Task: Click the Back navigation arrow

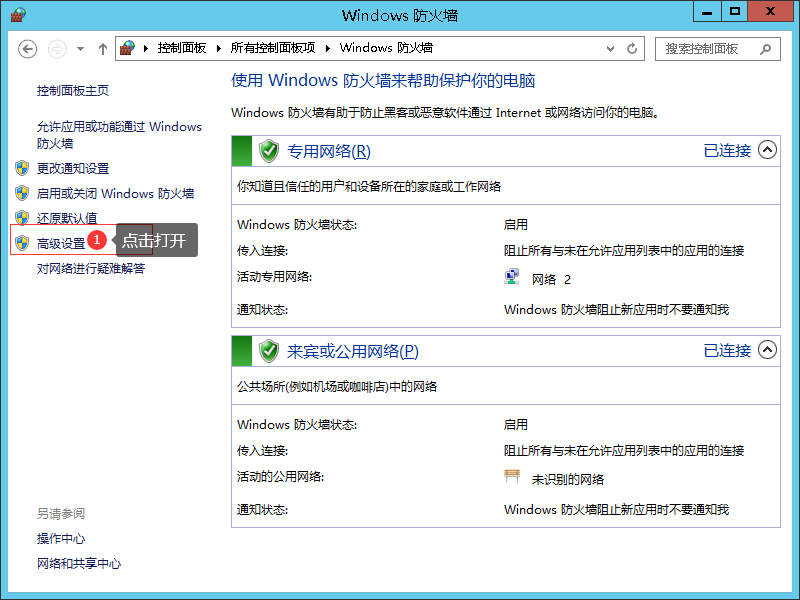Action: [x=28, y=49]
